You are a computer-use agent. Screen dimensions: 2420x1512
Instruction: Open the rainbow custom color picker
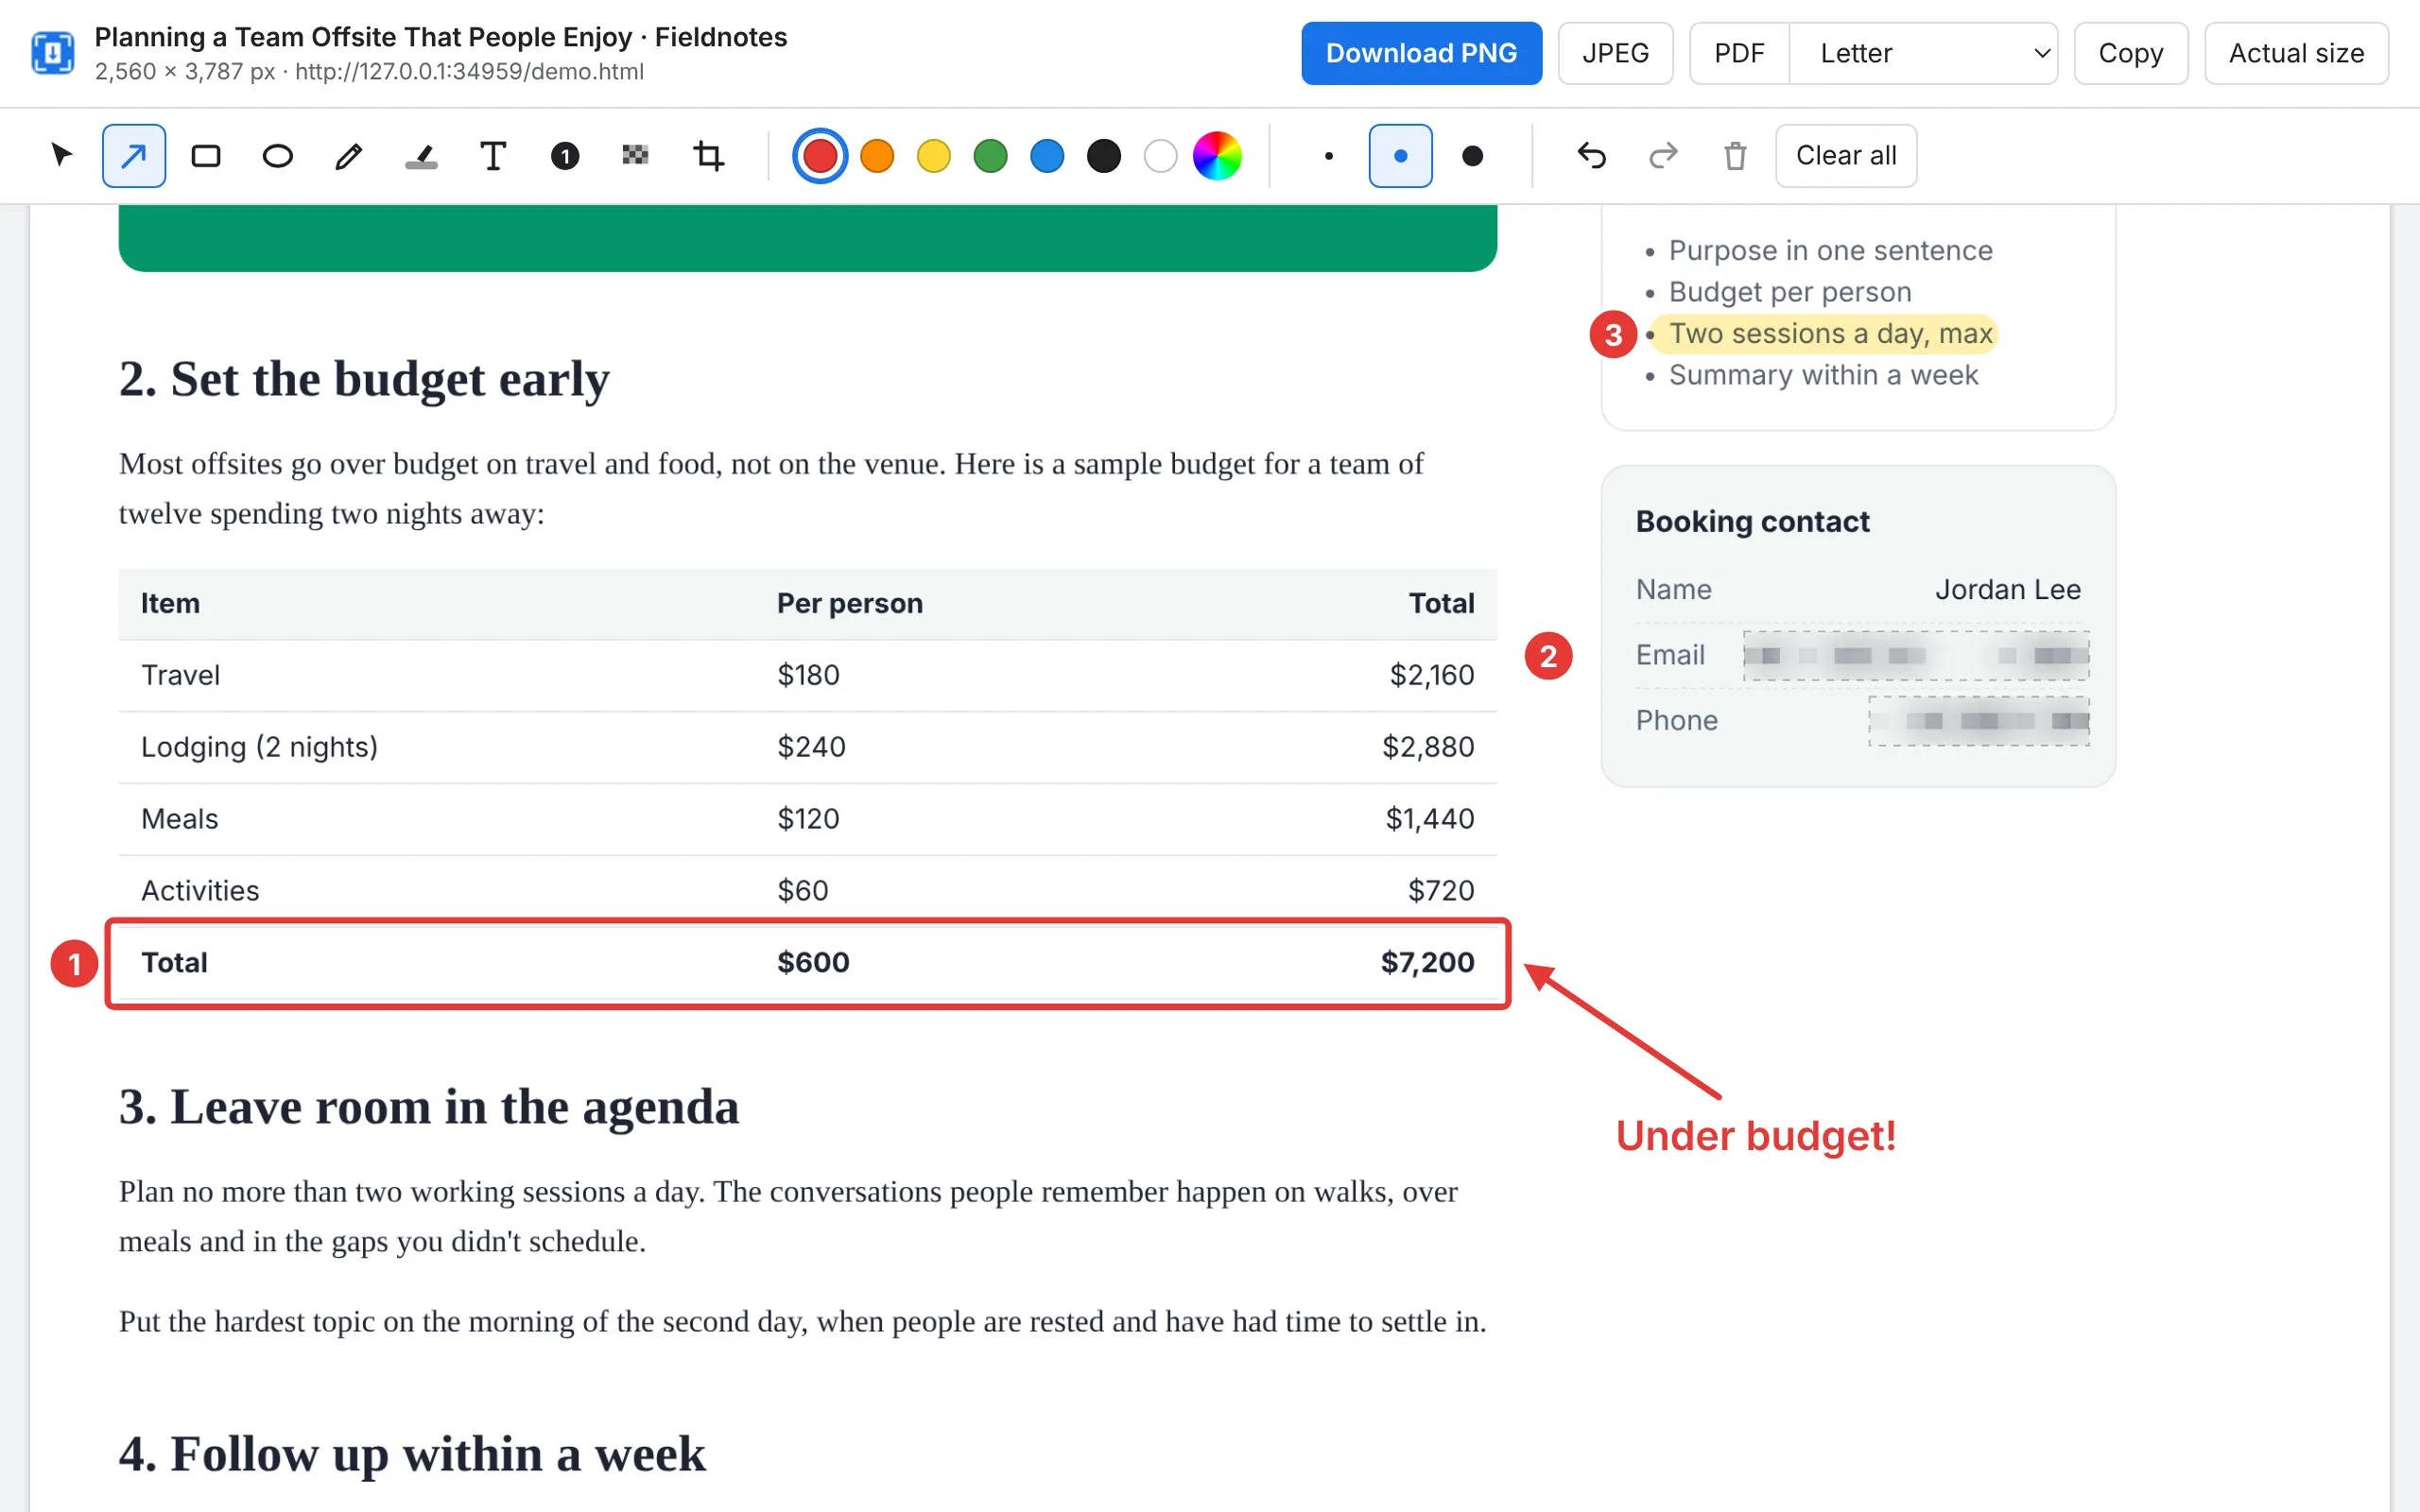(x=1217, y=155)
